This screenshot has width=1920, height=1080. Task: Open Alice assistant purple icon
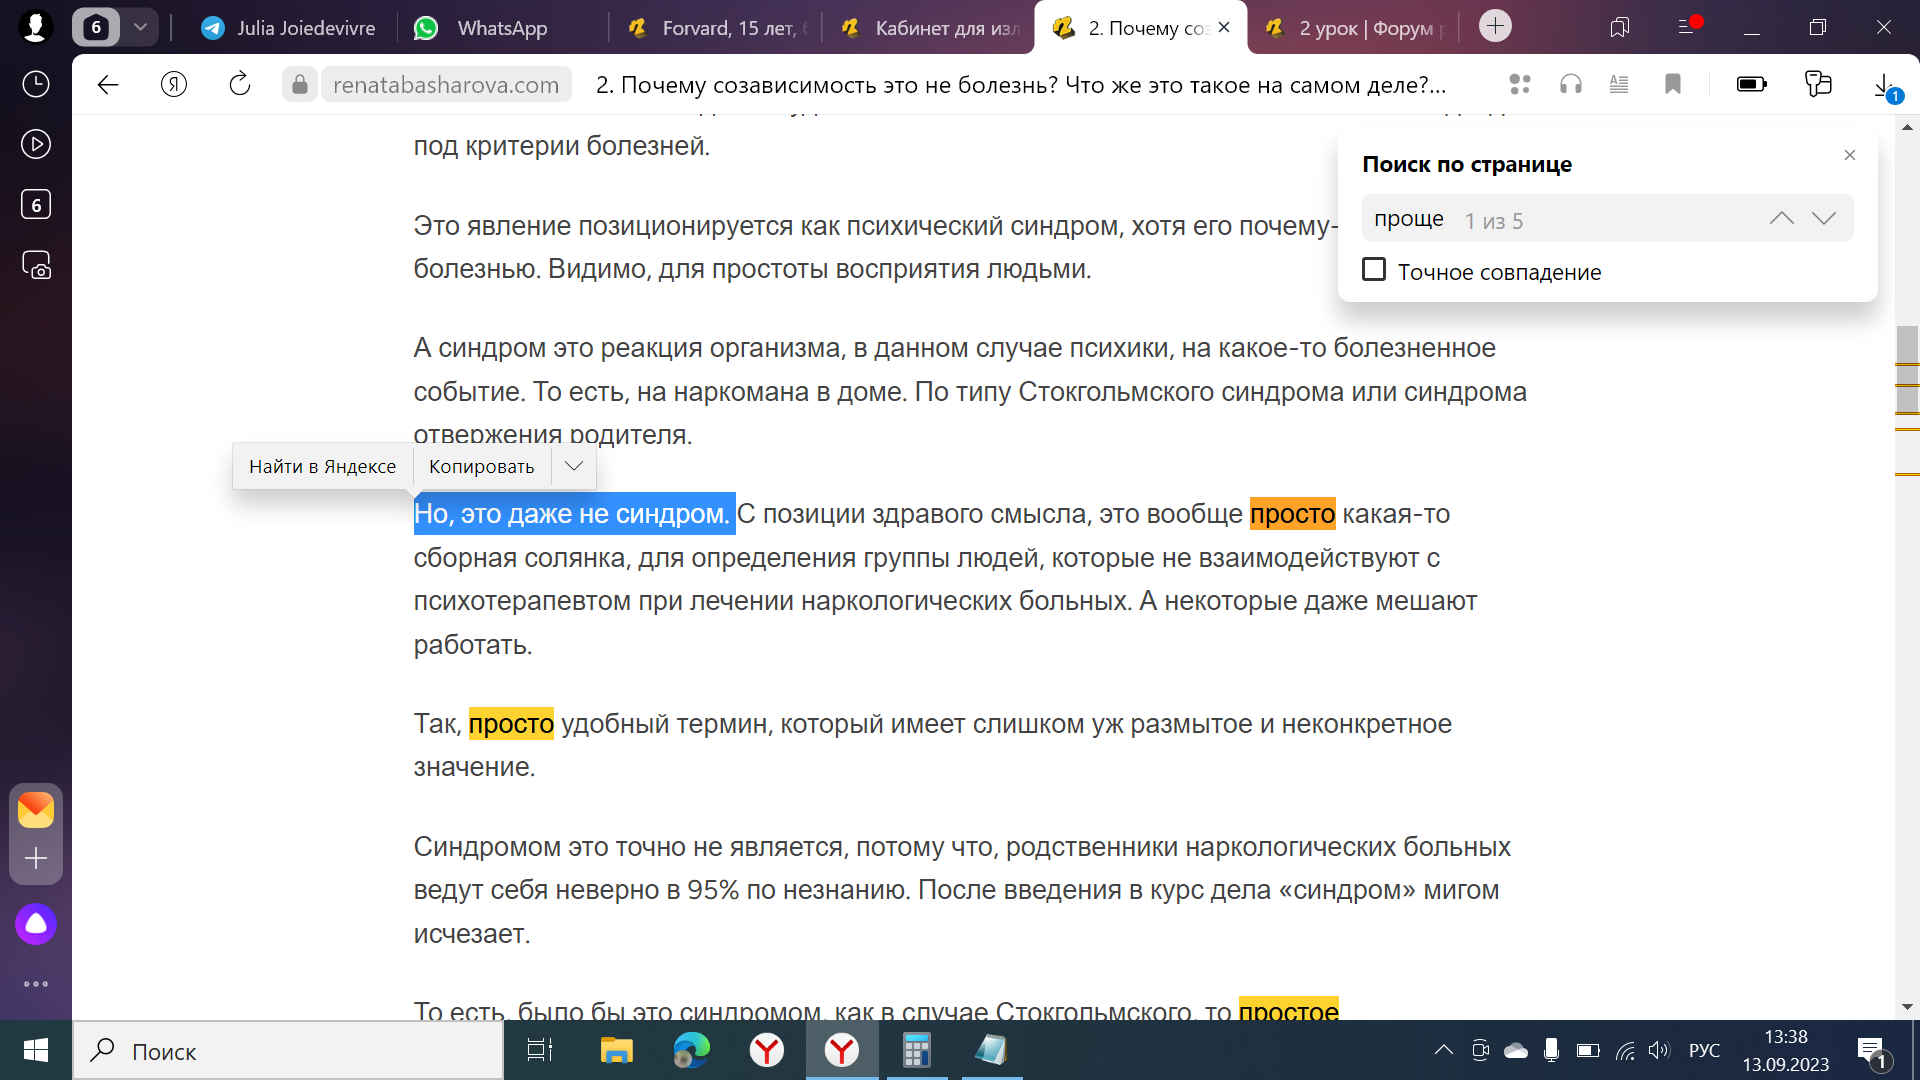coord(36,924)
